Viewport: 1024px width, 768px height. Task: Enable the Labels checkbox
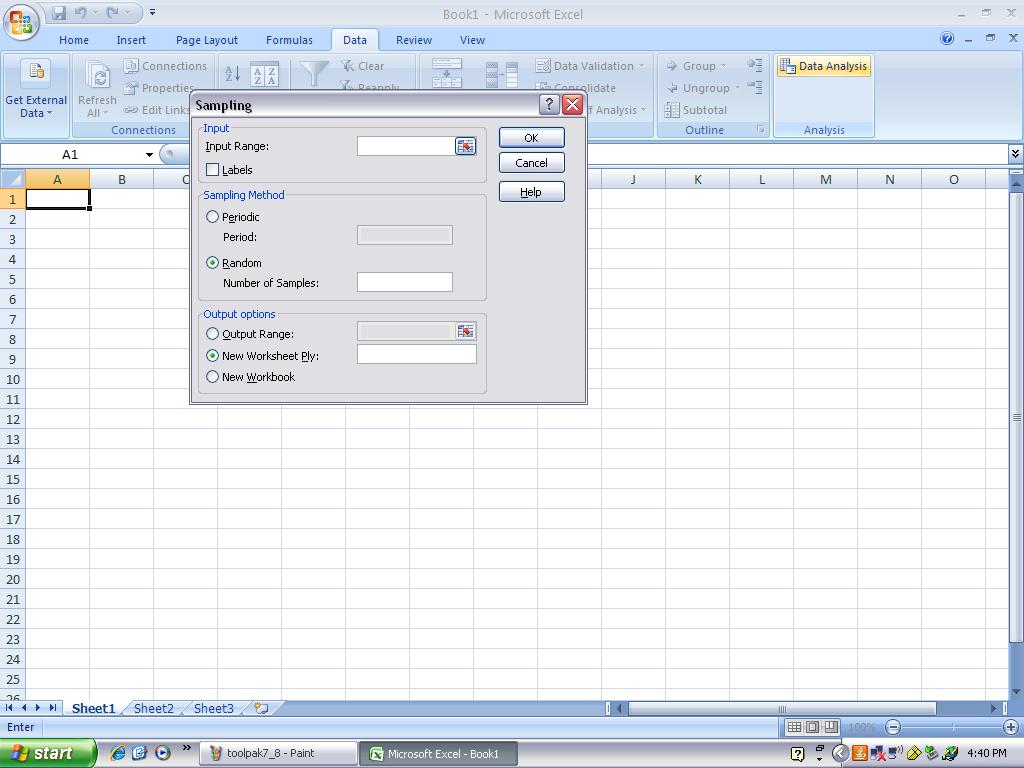(x=213, y=170)
